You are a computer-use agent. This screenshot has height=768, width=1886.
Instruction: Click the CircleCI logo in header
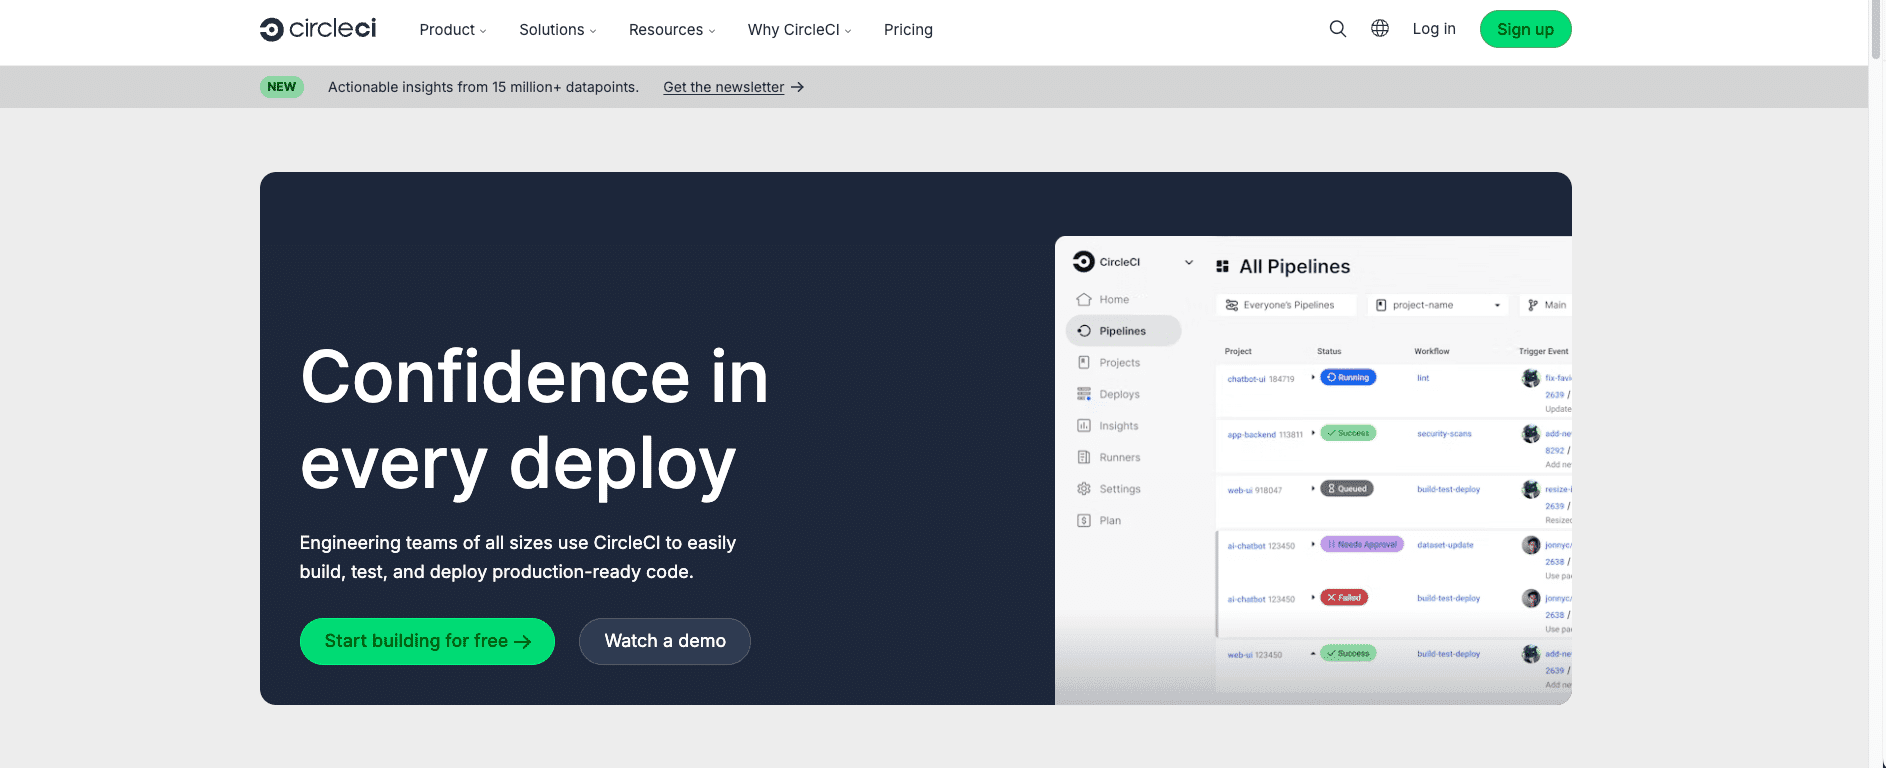click(318, 29)
